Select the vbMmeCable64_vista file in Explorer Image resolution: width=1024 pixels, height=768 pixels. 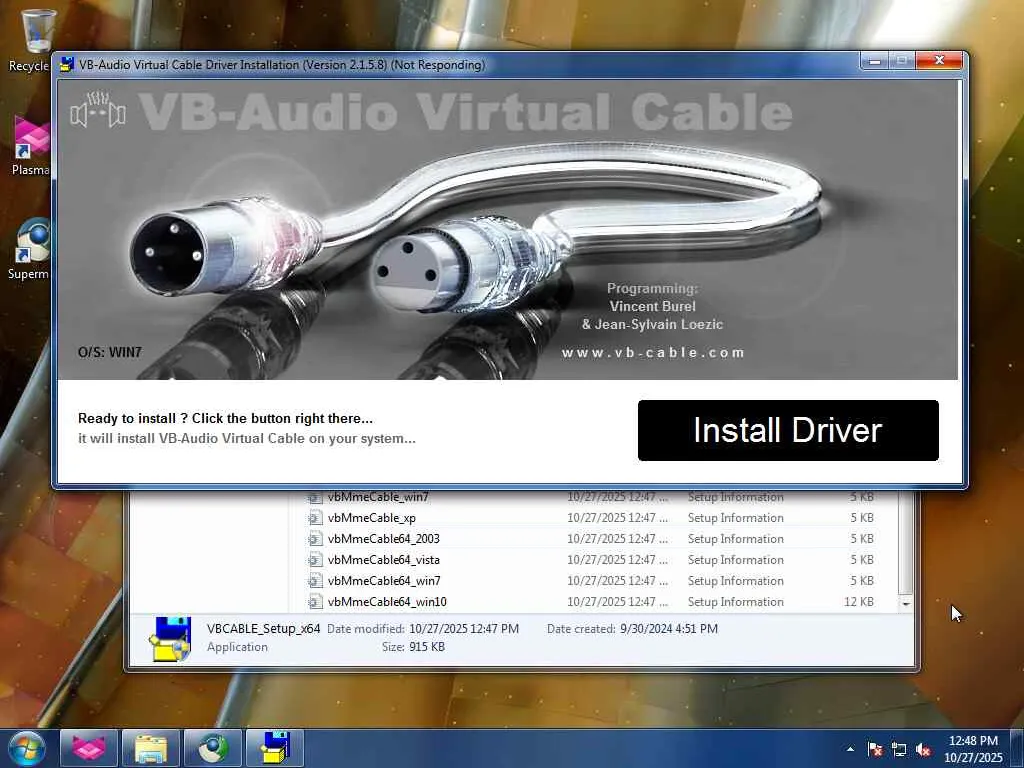coord(591,560)
